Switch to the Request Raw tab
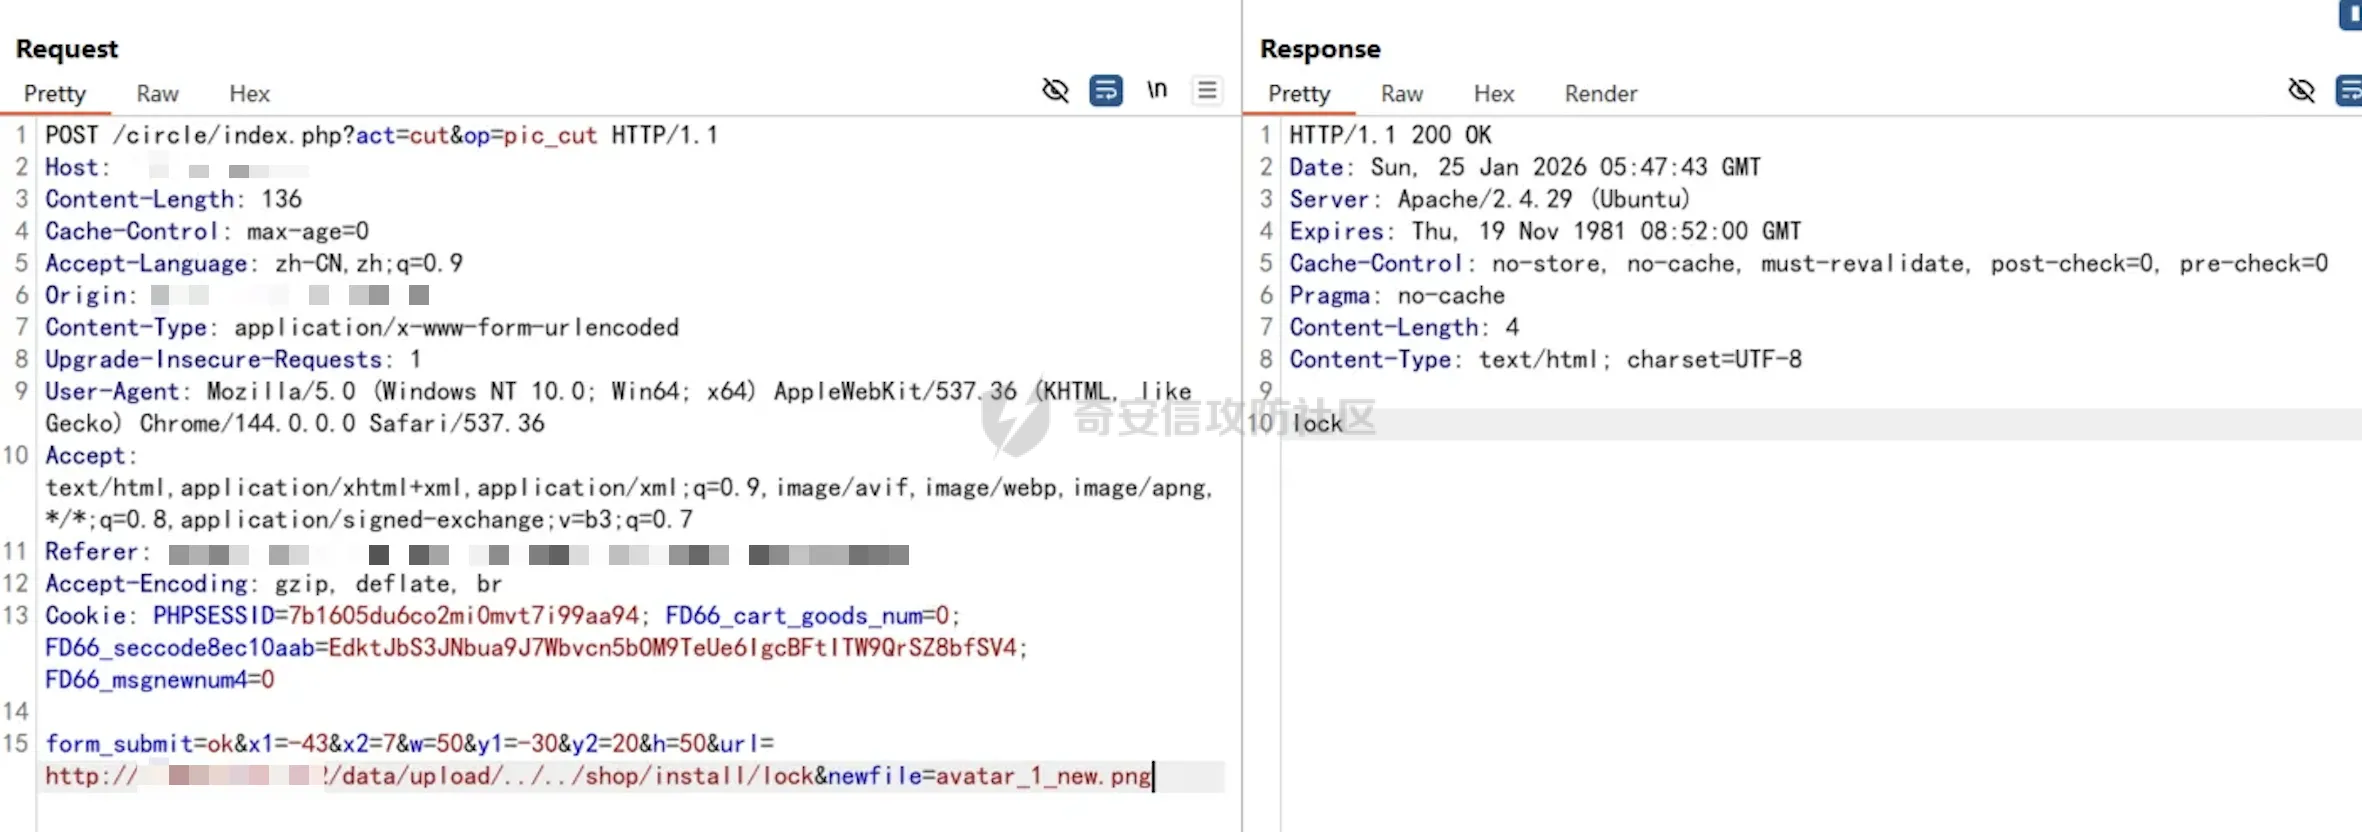Image resolution: width=2362 pixels, height=832 pixels. click(157, 94)
